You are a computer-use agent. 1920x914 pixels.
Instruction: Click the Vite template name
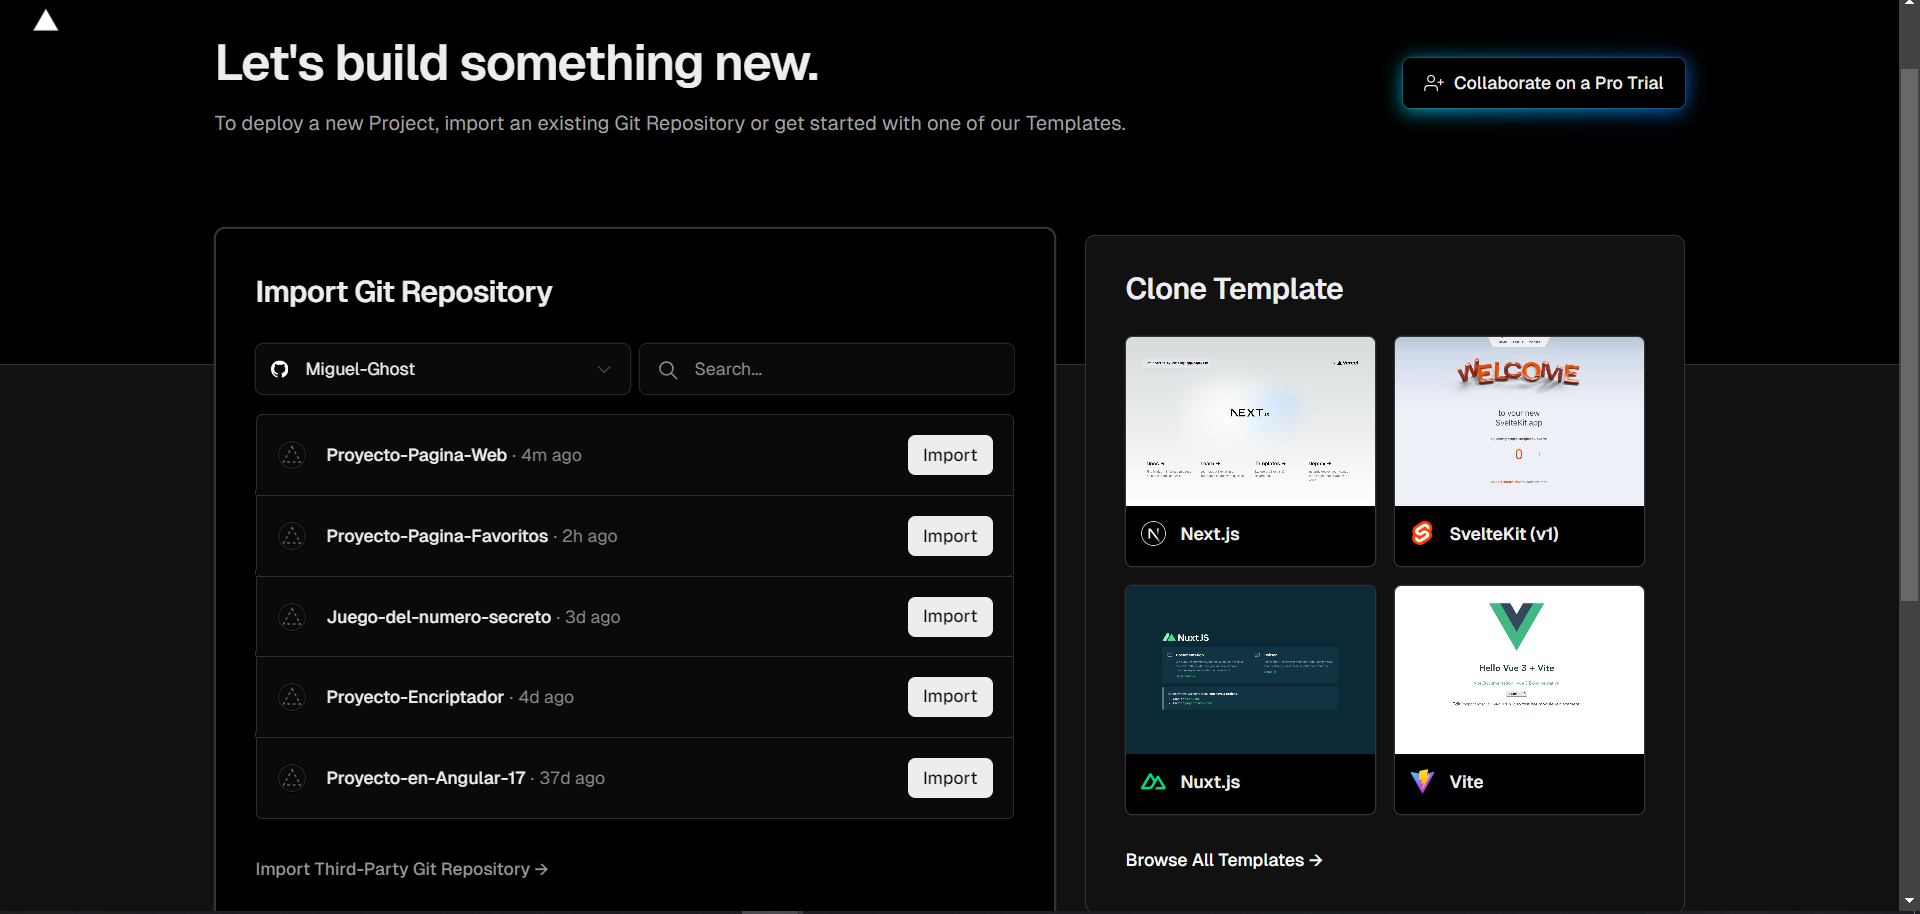[x=1466, y=782]
